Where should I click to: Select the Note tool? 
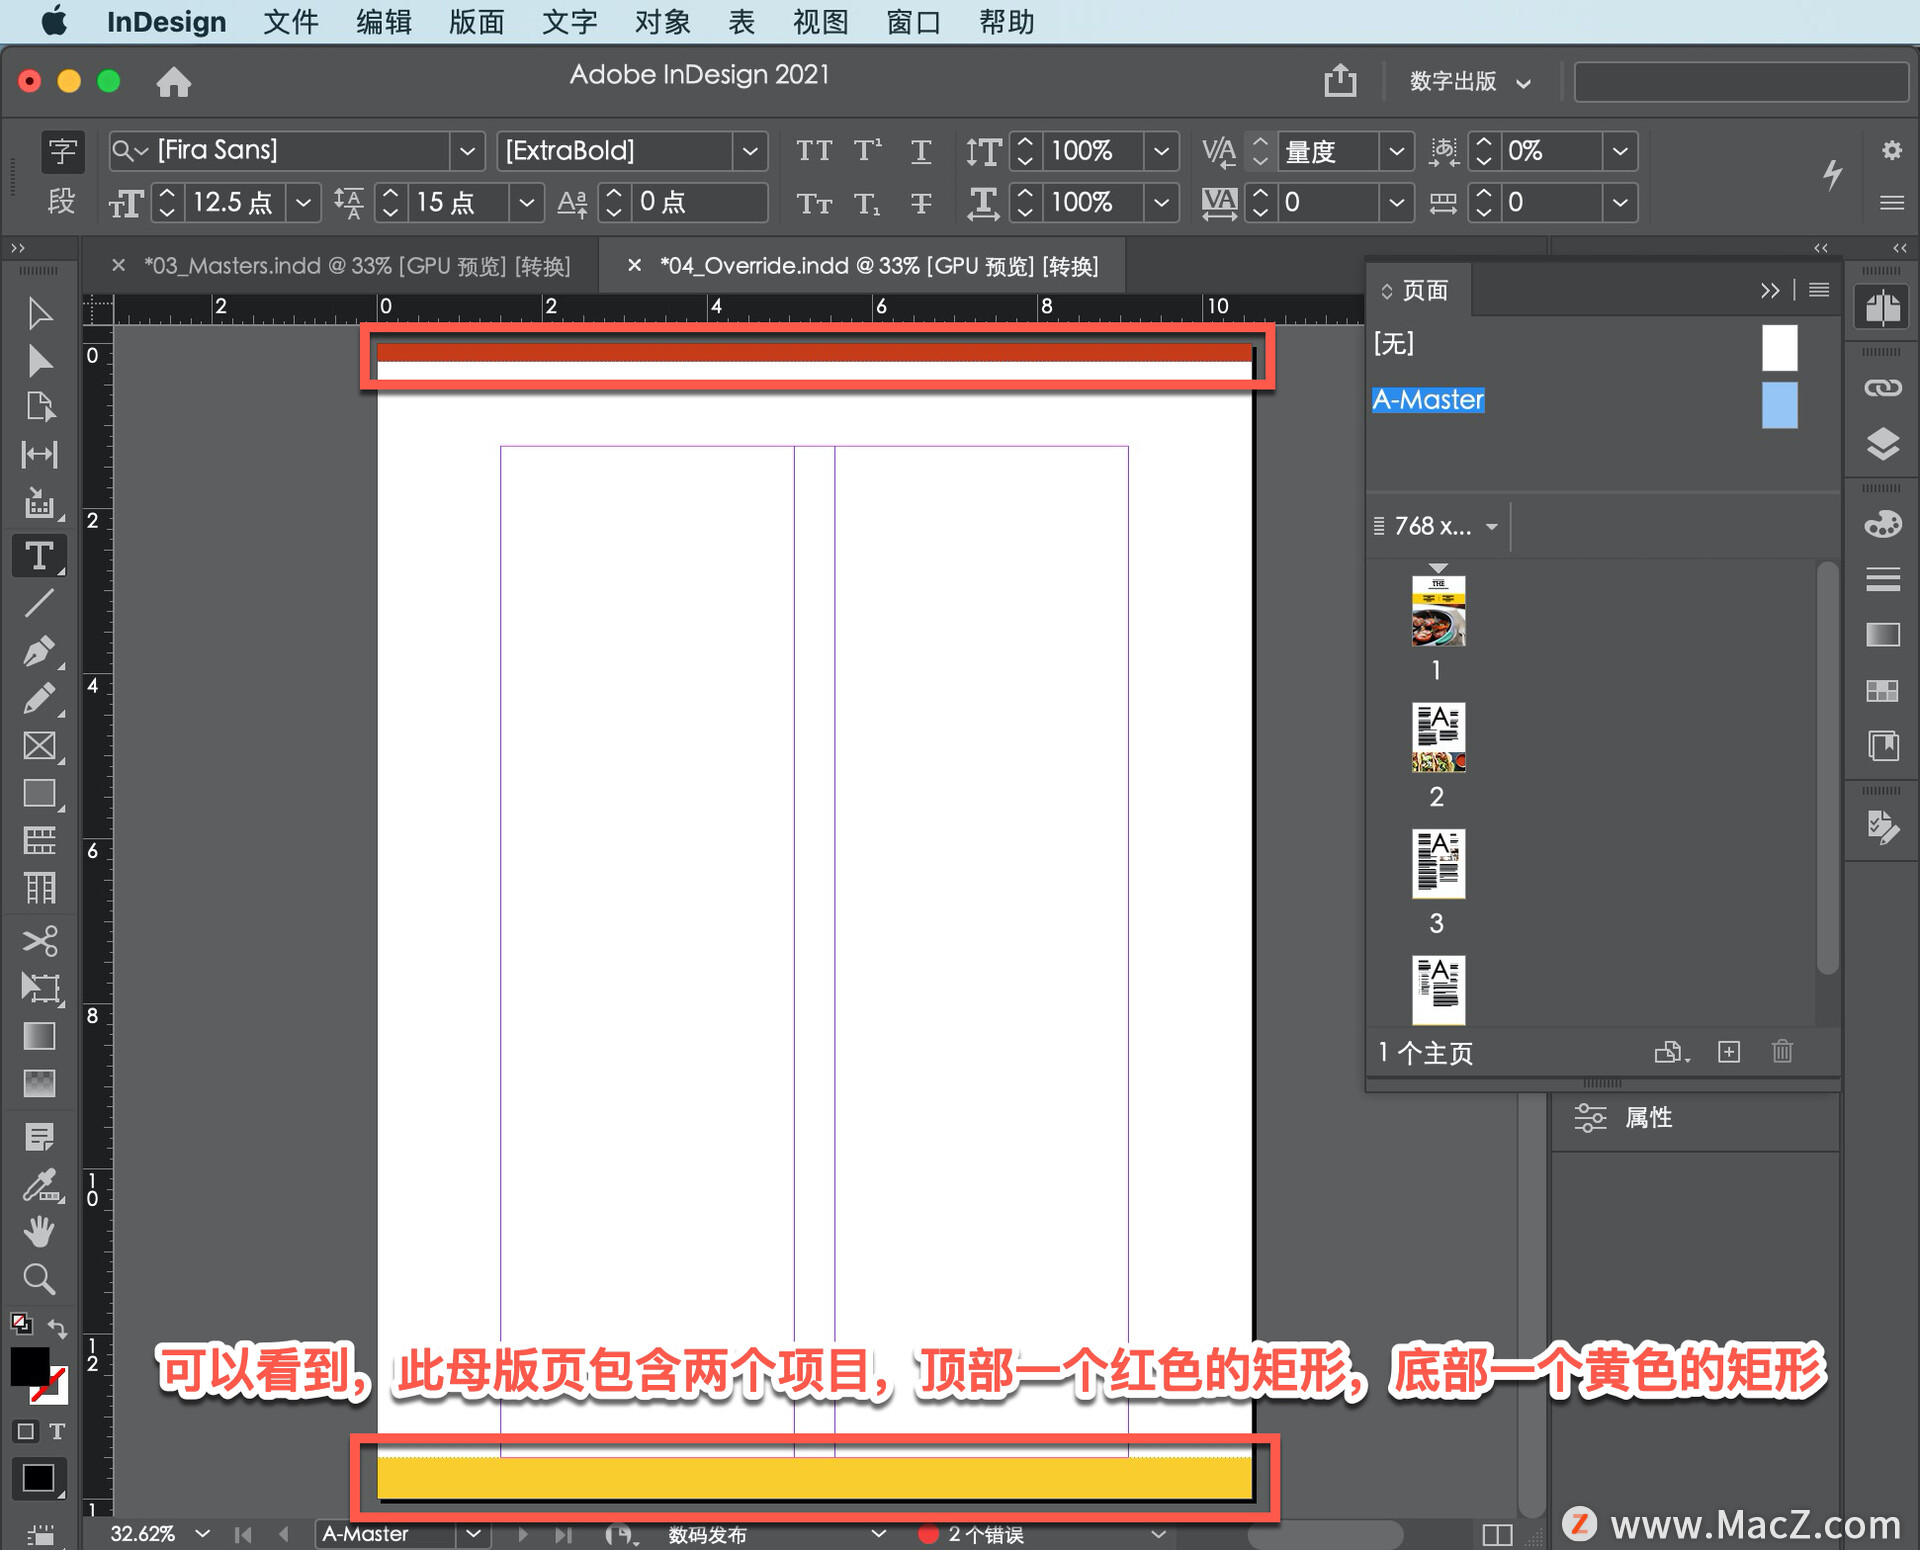point(39,1137)
